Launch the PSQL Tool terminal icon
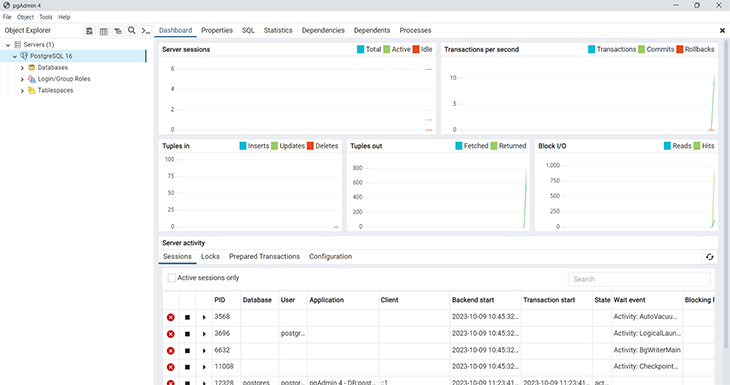Screen dimensions: 730x385 click(x=146, y=31)
